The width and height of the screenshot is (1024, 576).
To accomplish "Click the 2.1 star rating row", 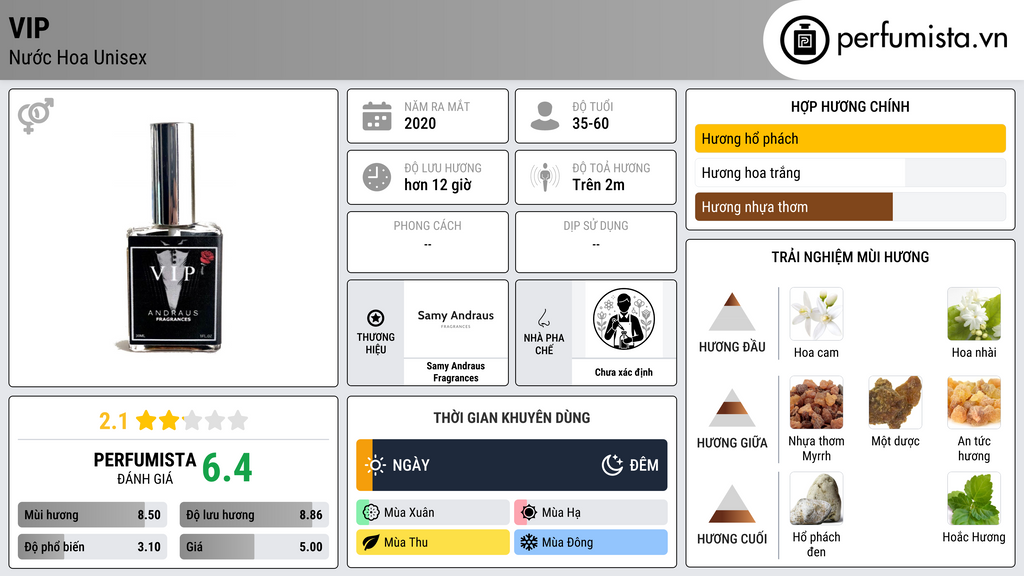I will click(173, 421).
